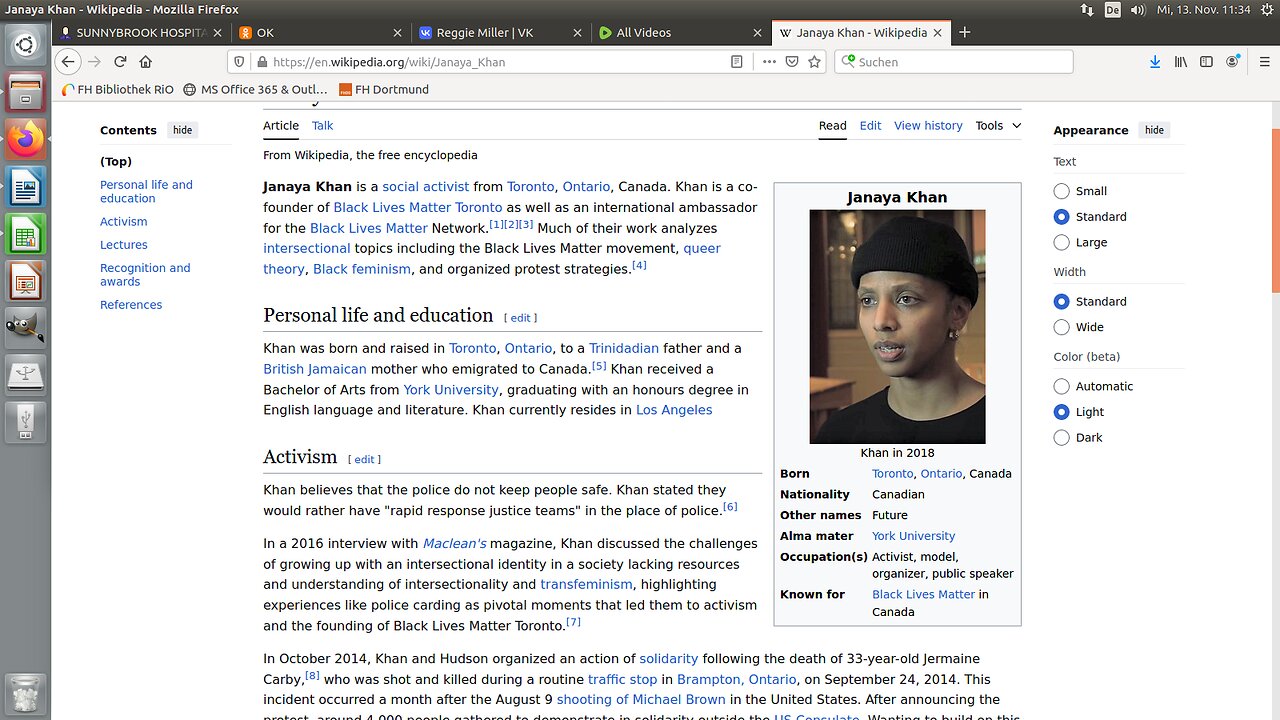Hide the Appearance panel

pyautogui.click(x=1154, y=130)
